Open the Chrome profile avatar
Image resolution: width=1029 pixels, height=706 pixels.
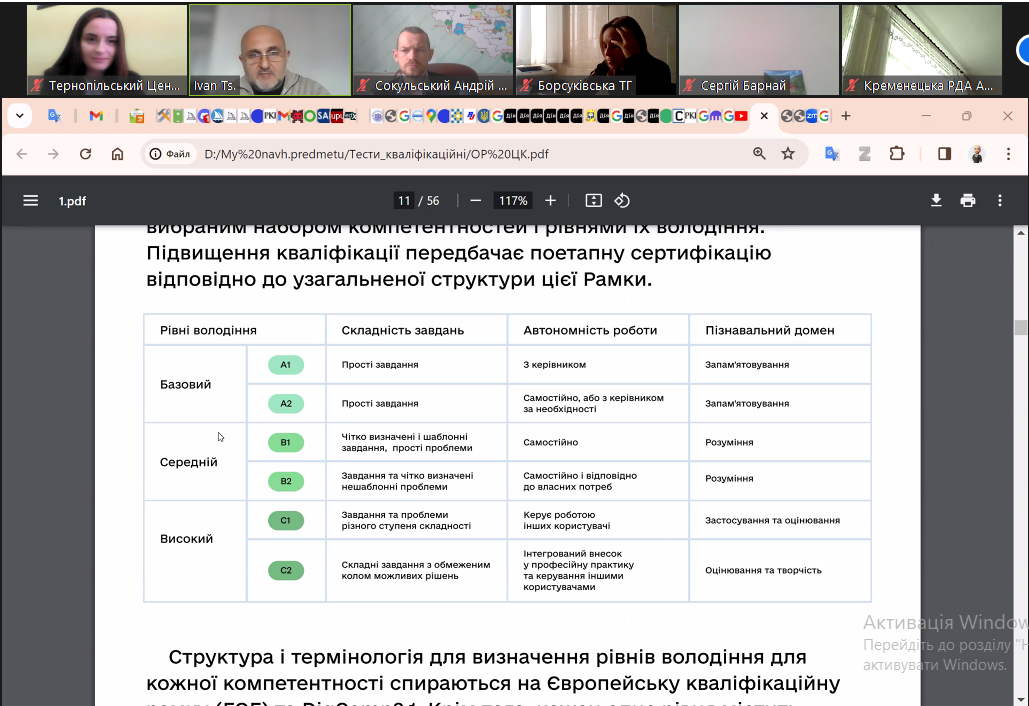click(x=977, y=154)
